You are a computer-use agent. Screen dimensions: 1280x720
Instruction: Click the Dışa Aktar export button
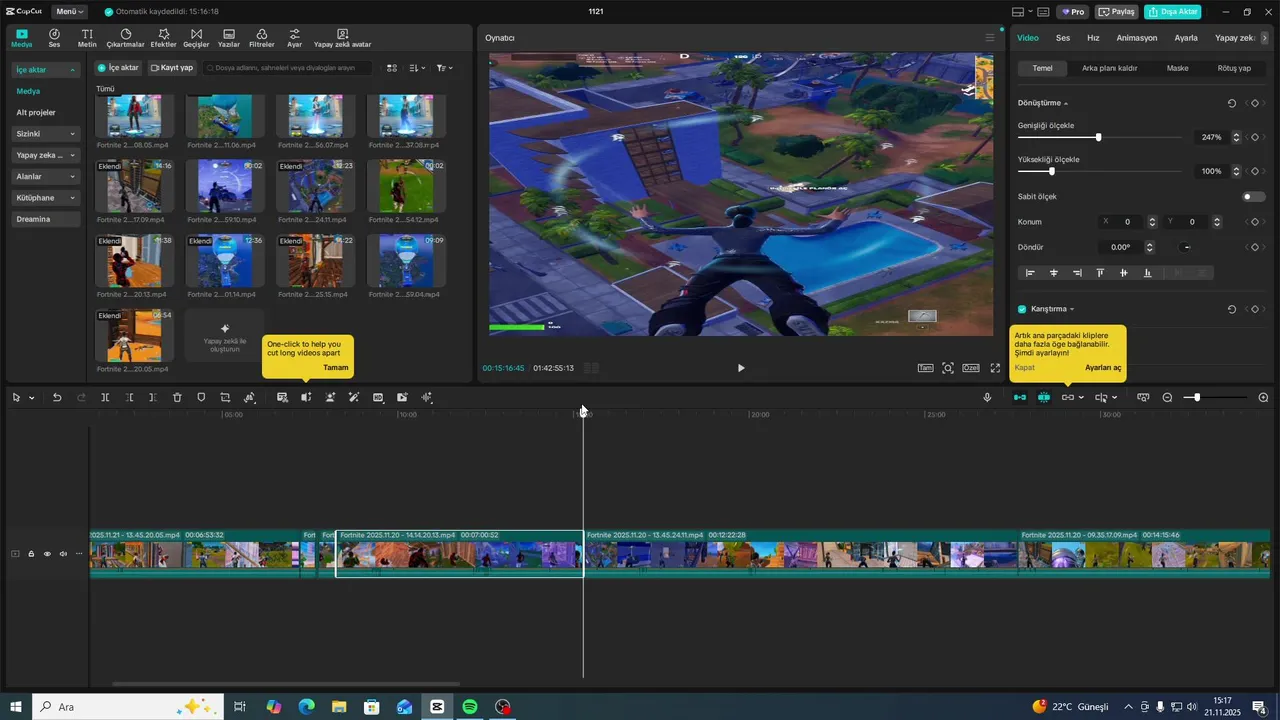pos(1173,12)
